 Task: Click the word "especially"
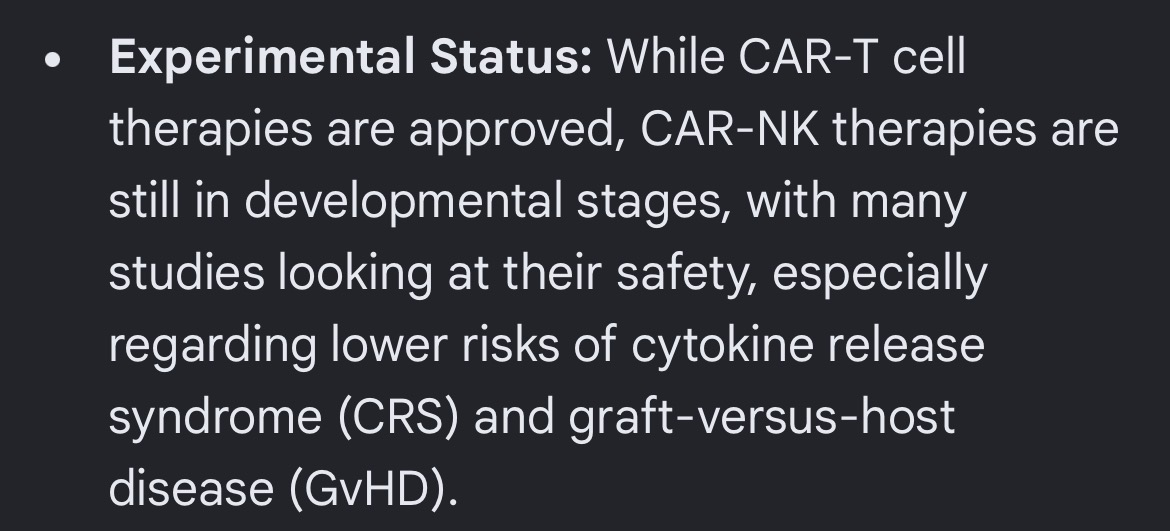click(x=879, y=275)
